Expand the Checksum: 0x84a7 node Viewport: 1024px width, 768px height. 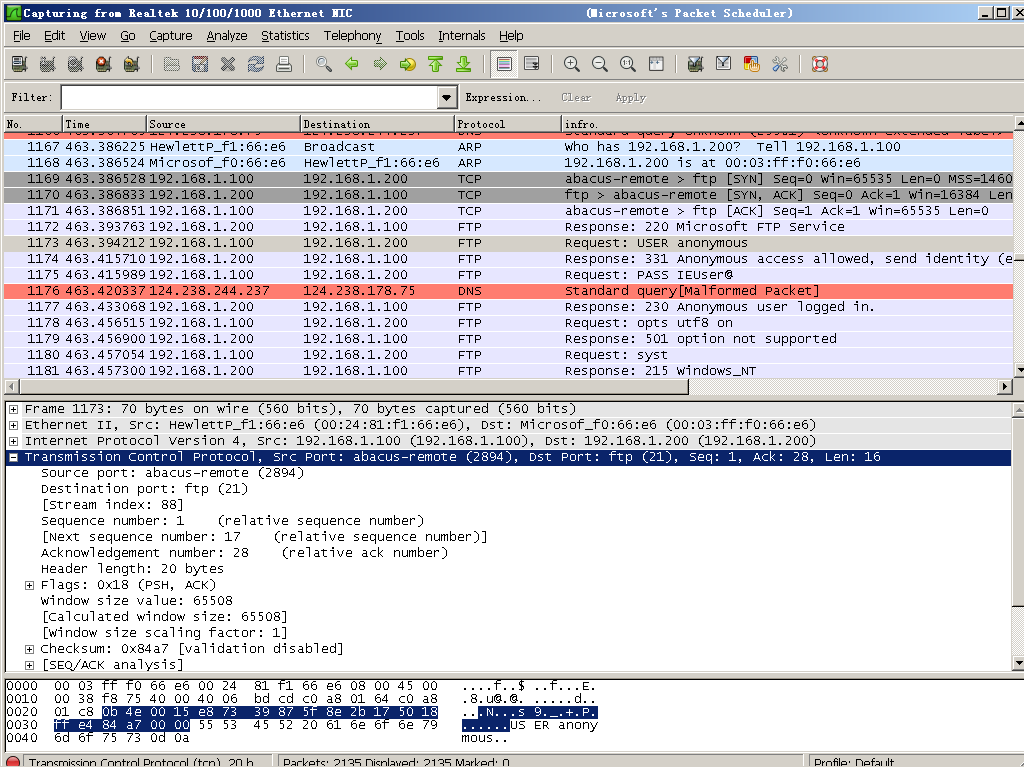coord(29,649)
